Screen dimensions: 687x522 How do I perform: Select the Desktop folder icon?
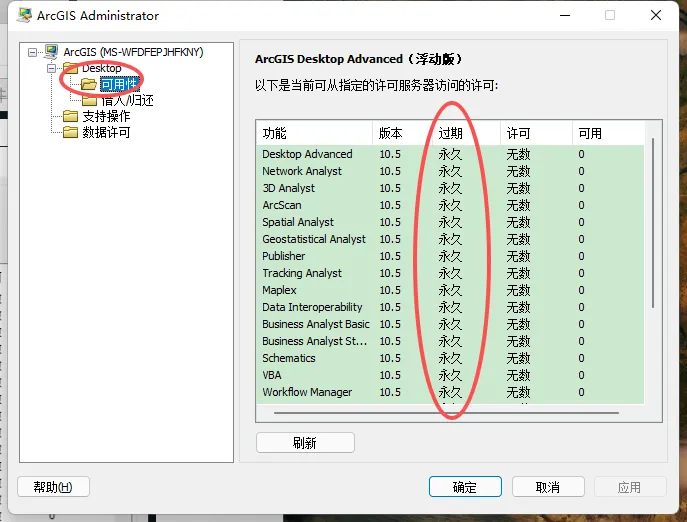(70, 68)
